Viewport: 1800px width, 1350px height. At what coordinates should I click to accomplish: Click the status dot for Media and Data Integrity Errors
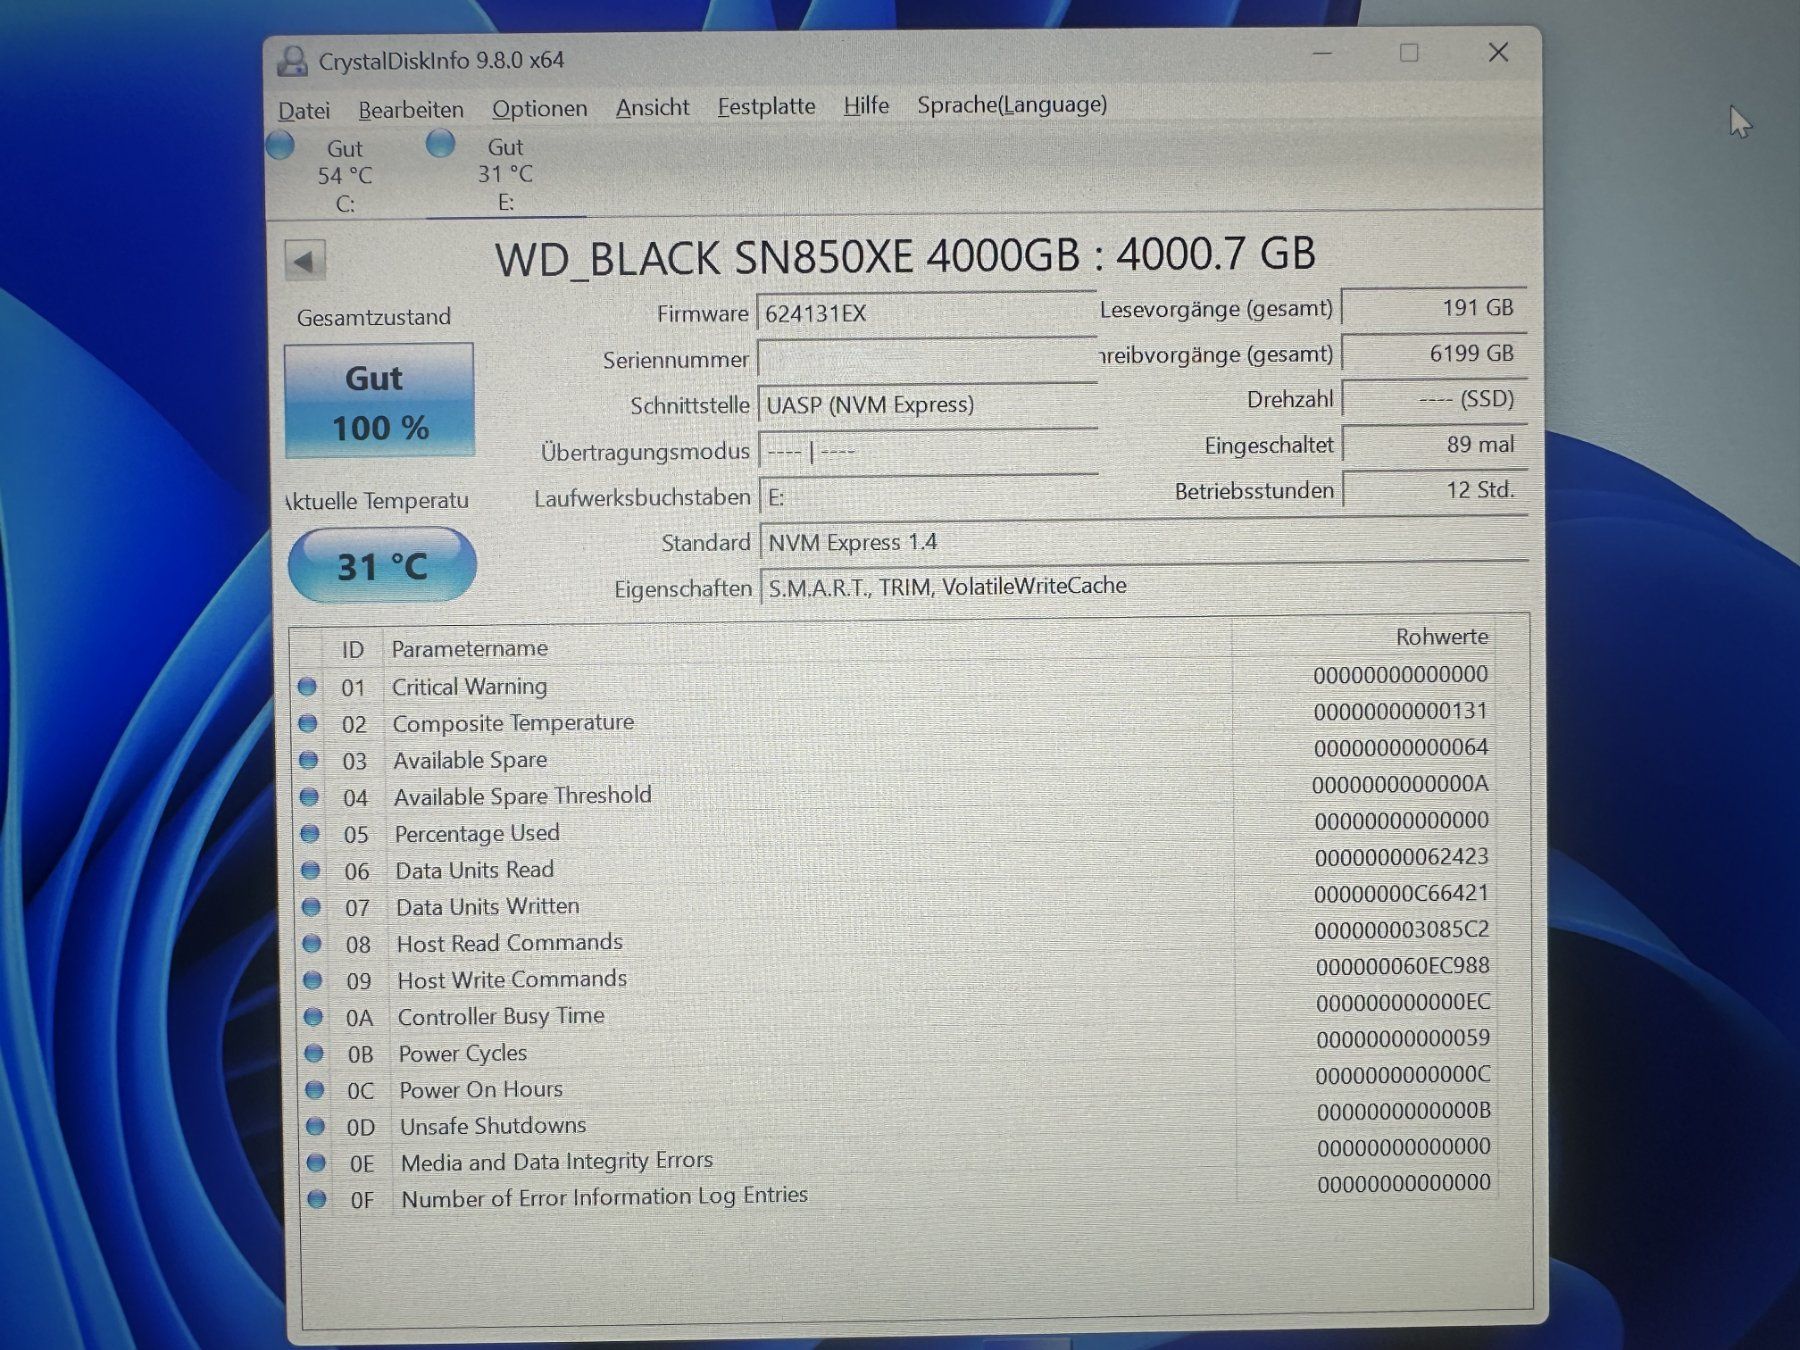pos(316,1163)
